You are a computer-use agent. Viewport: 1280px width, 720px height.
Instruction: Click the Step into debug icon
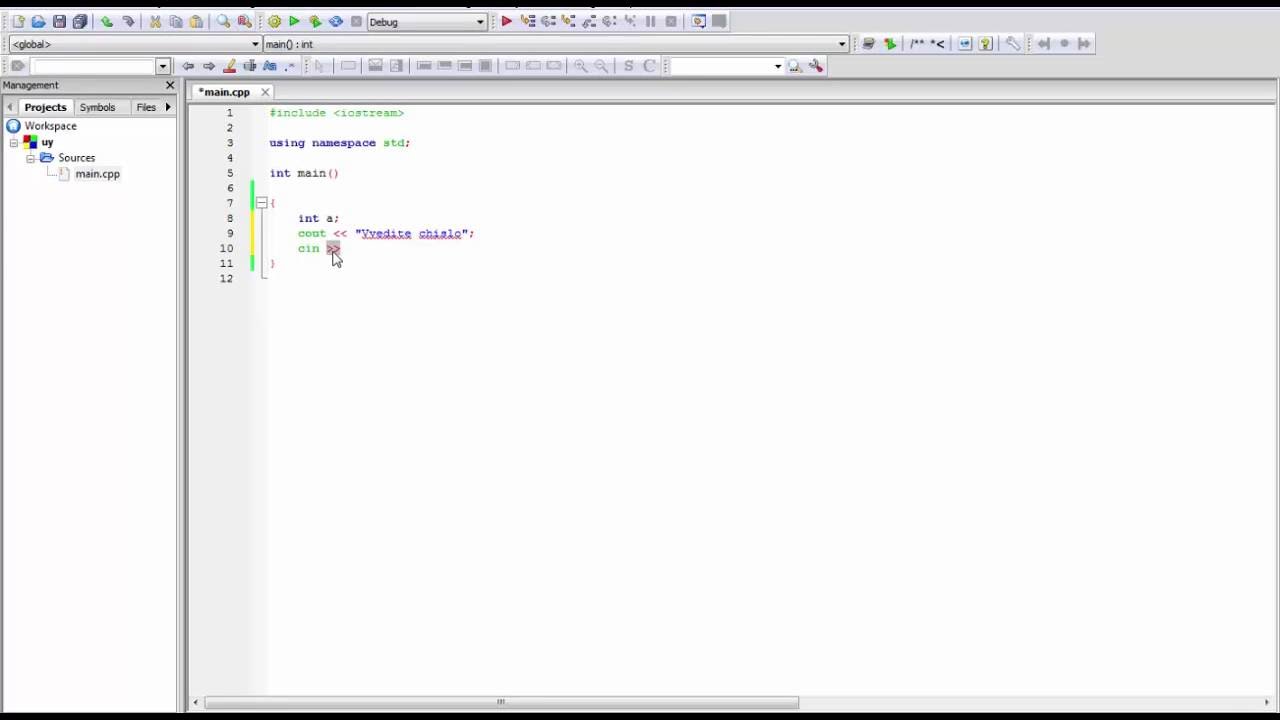(x=569, y=21)
